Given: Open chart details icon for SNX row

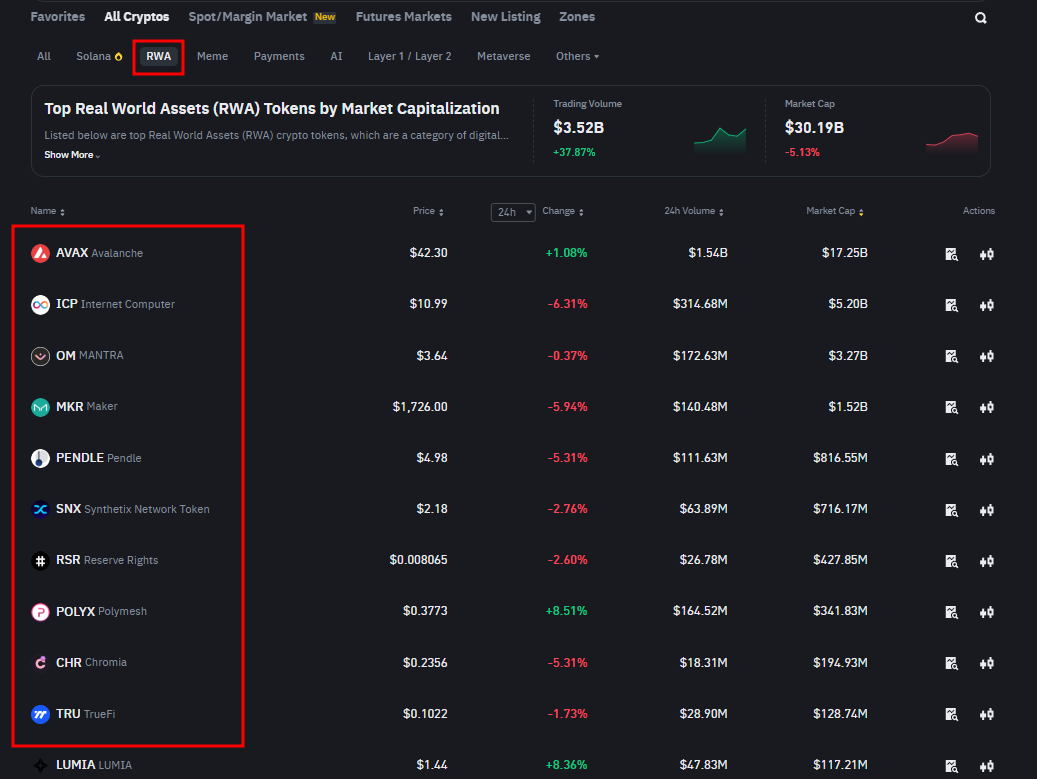Looking at the screenshot, I should pos(951,510).
